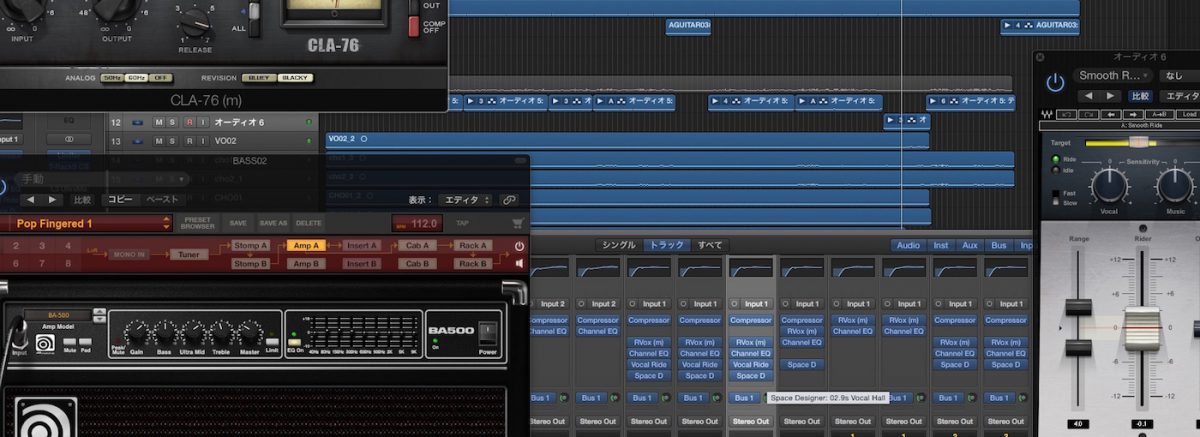Viewport: 1200px width, 437px height.
Task: Click TAP tempo button in AmpliTube
Action: pos(462,224)
